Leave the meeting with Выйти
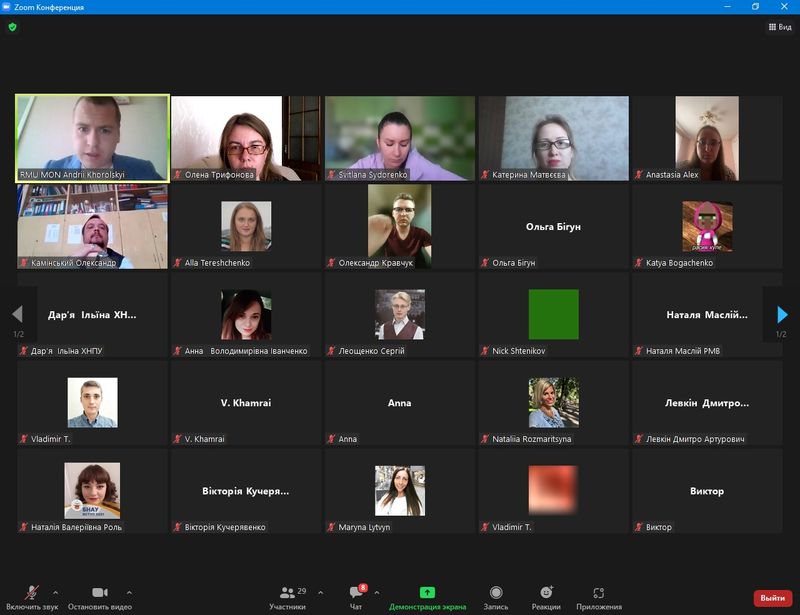 coord(772,598)
